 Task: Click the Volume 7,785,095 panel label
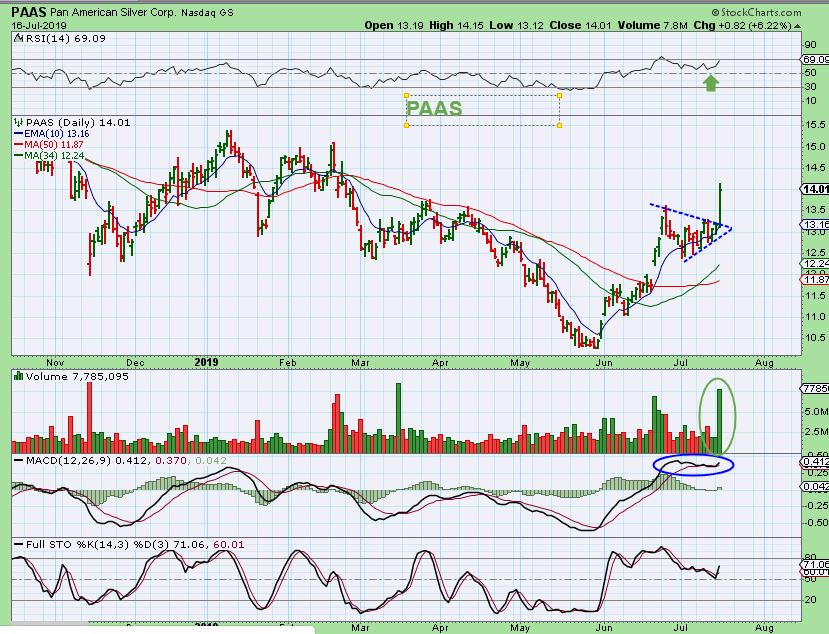pyautogui.click(x=77, y=376)
